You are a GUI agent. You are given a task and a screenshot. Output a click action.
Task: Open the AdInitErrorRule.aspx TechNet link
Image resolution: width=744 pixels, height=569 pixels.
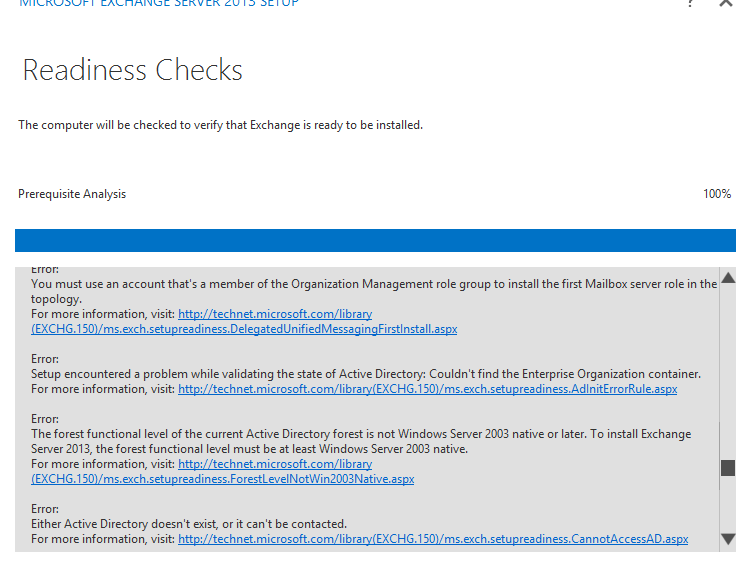pyautogui.click(x=428, y=389)
